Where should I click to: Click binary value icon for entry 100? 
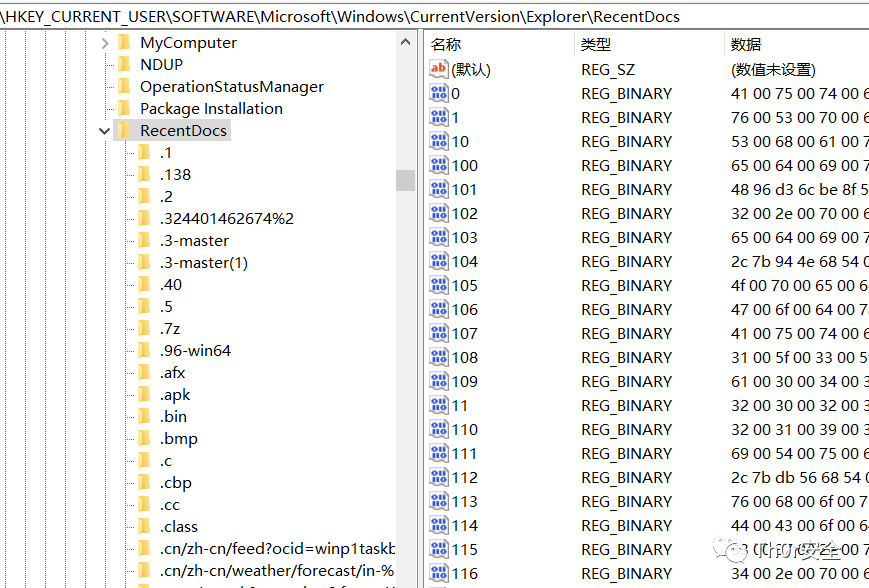coord(438,165)
